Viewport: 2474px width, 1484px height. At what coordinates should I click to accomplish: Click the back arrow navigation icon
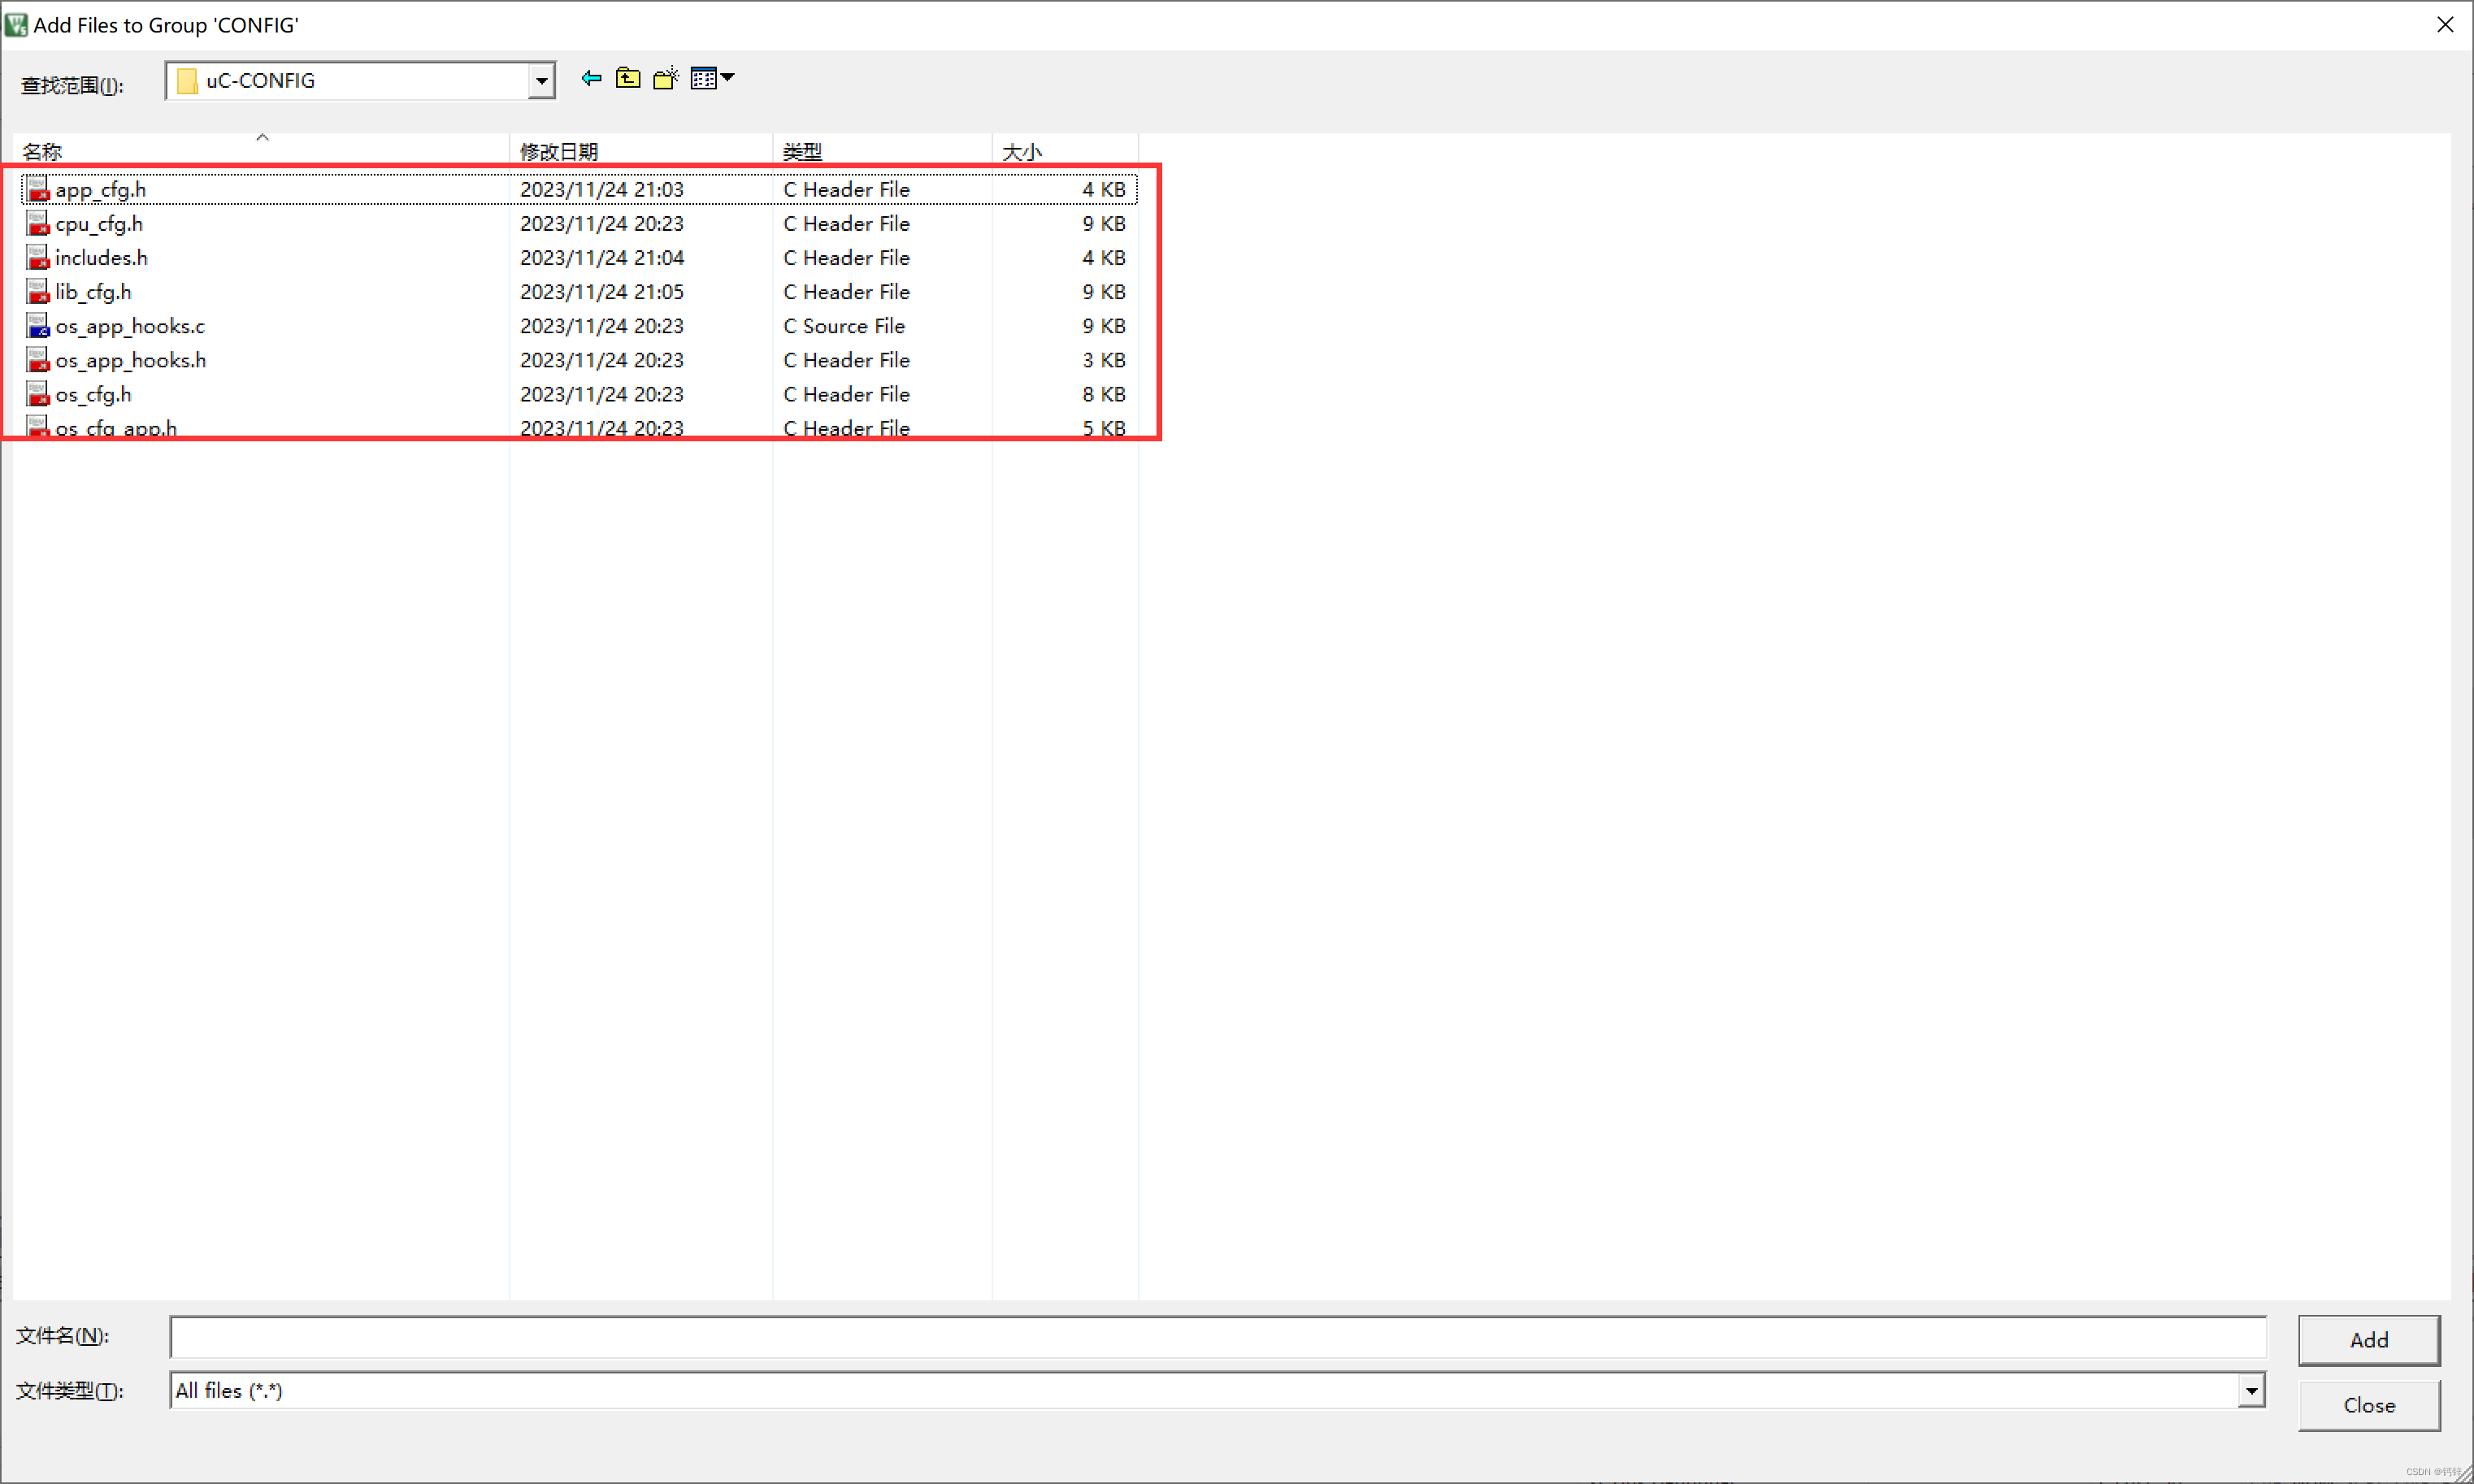[x=591, y=78]
